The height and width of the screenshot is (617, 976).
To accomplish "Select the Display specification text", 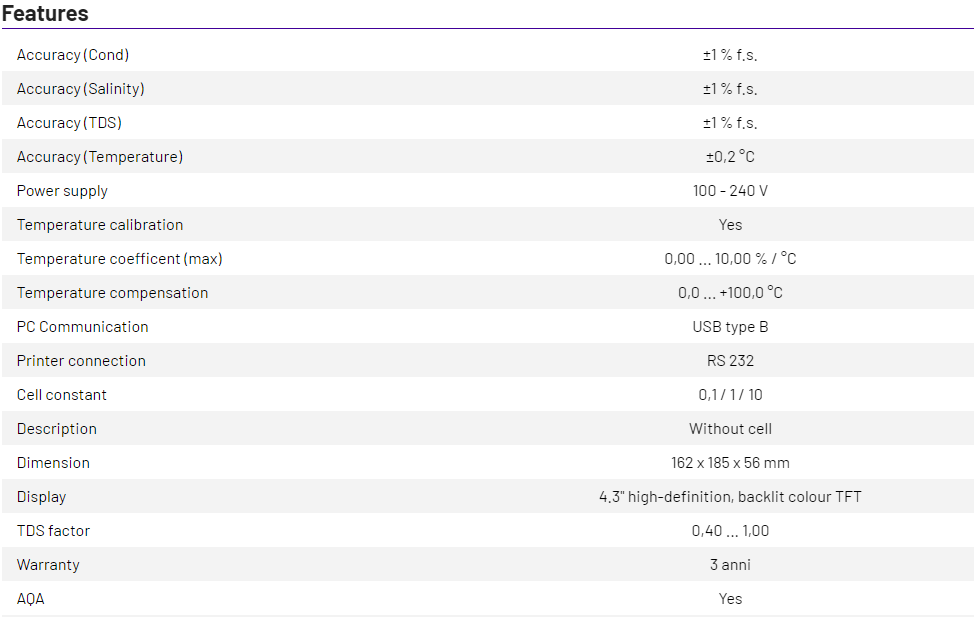I will [x=730, y=497].
